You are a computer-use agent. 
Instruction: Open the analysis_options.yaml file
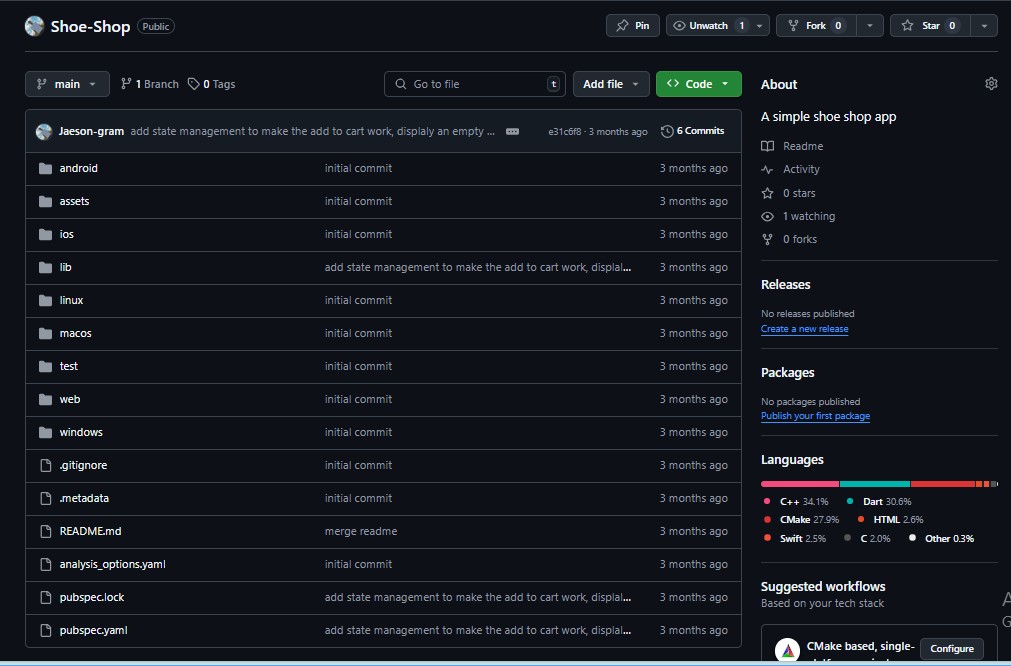tap(112, 564)
